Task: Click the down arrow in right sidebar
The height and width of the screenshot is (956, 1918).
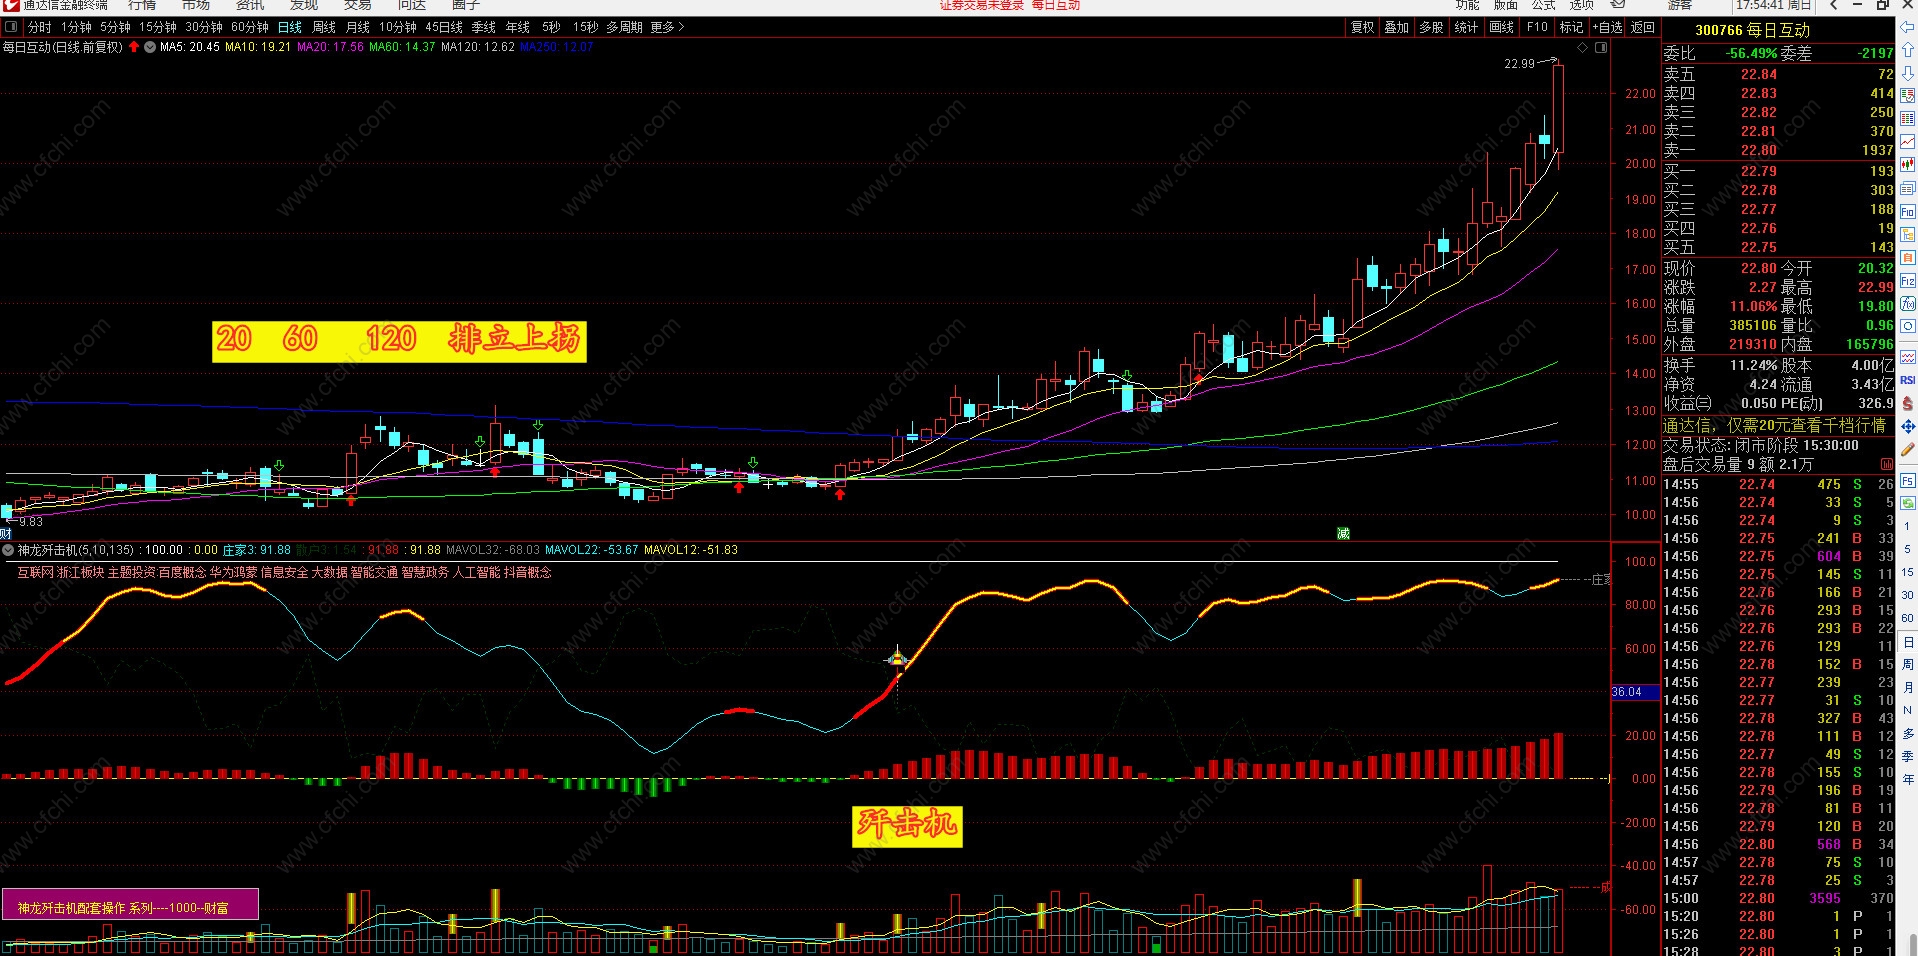Action: pos(1908,72)
